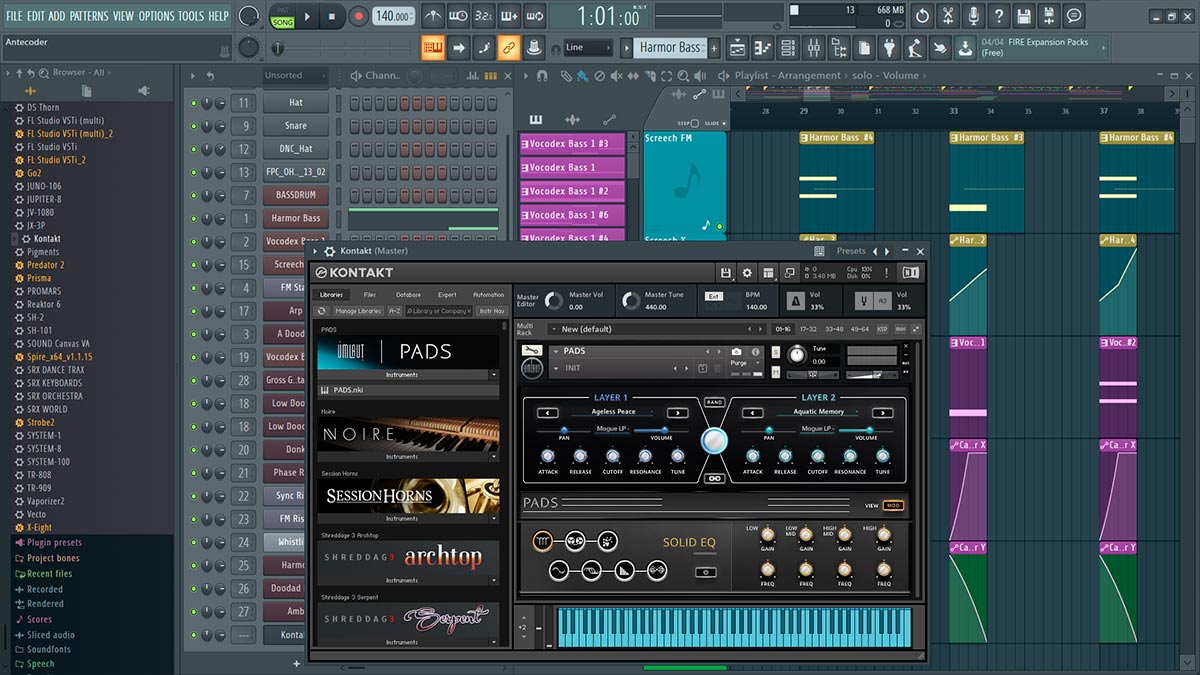The width and height of the screenshot is (1200, 675).
Task: Open the metronome icon in toolbar
Action: coord(433,16)
